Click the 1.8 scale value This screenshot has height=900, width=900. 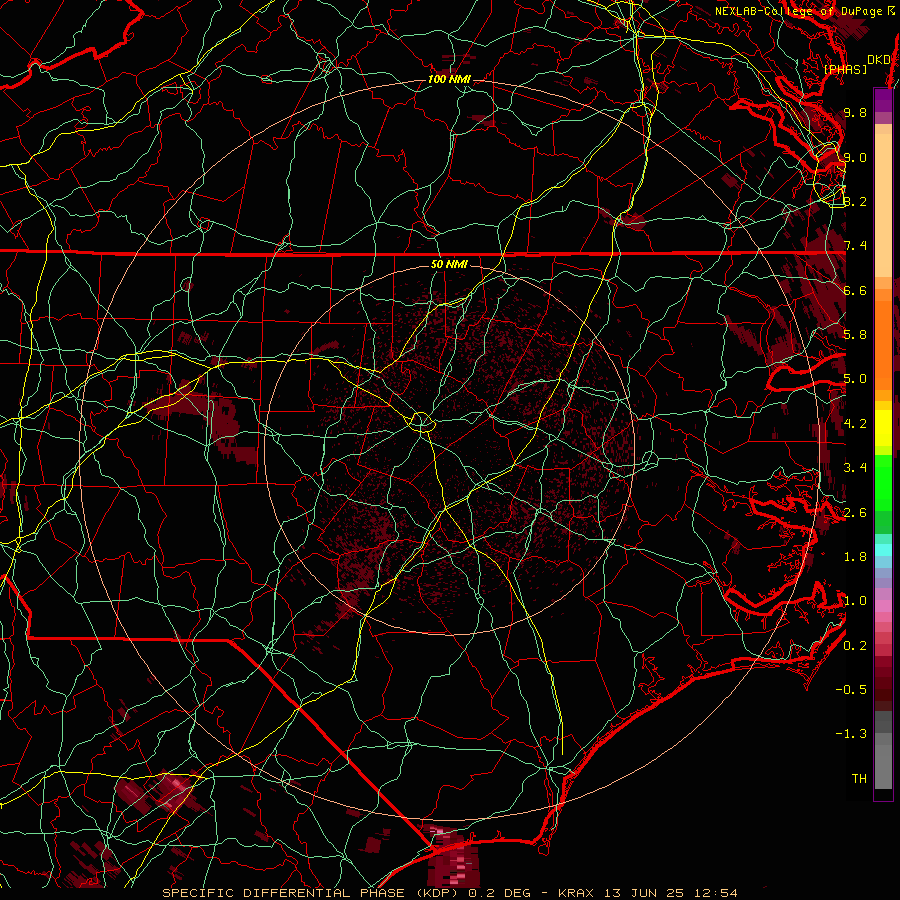click(855, 557)
